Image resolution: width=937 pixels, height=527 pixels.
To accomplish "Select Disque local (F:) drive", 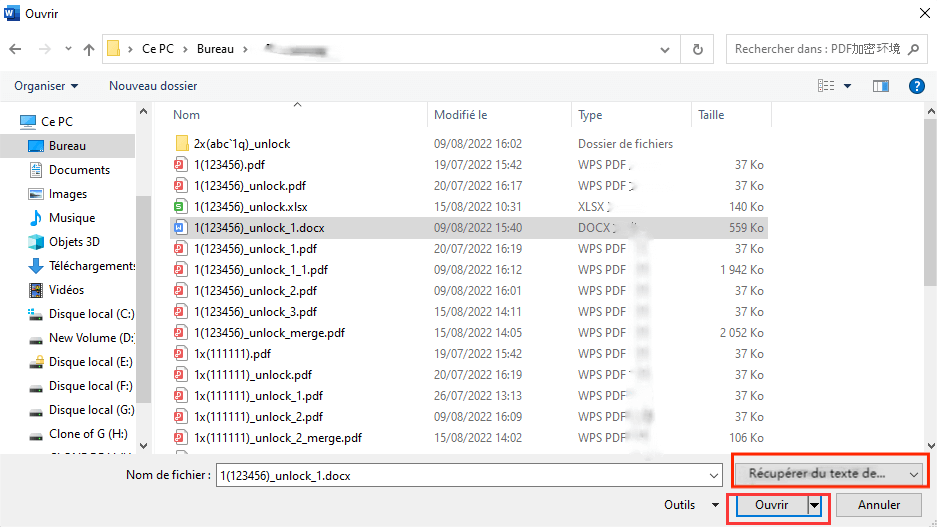I will tap(90, 386).
